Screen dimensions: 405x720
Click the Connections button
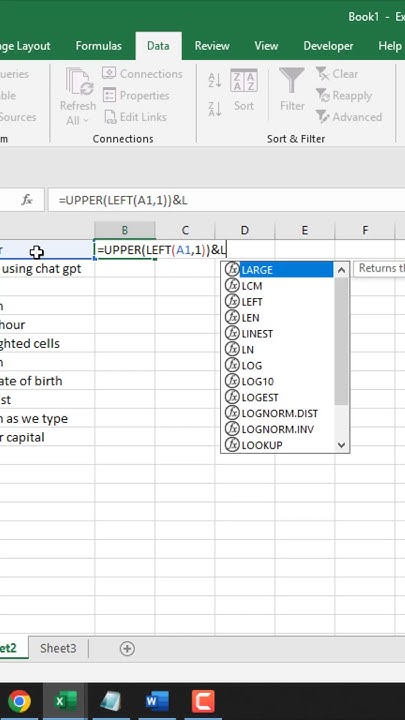point(142,73)
